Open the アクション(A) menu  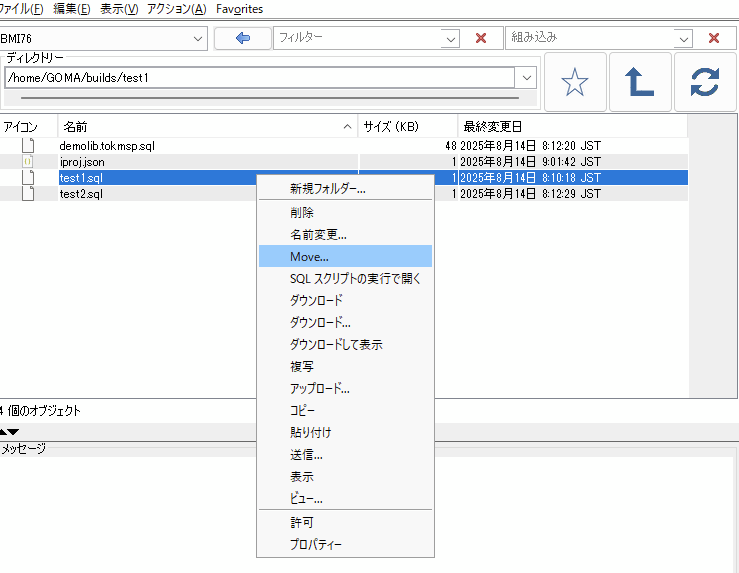177,8
